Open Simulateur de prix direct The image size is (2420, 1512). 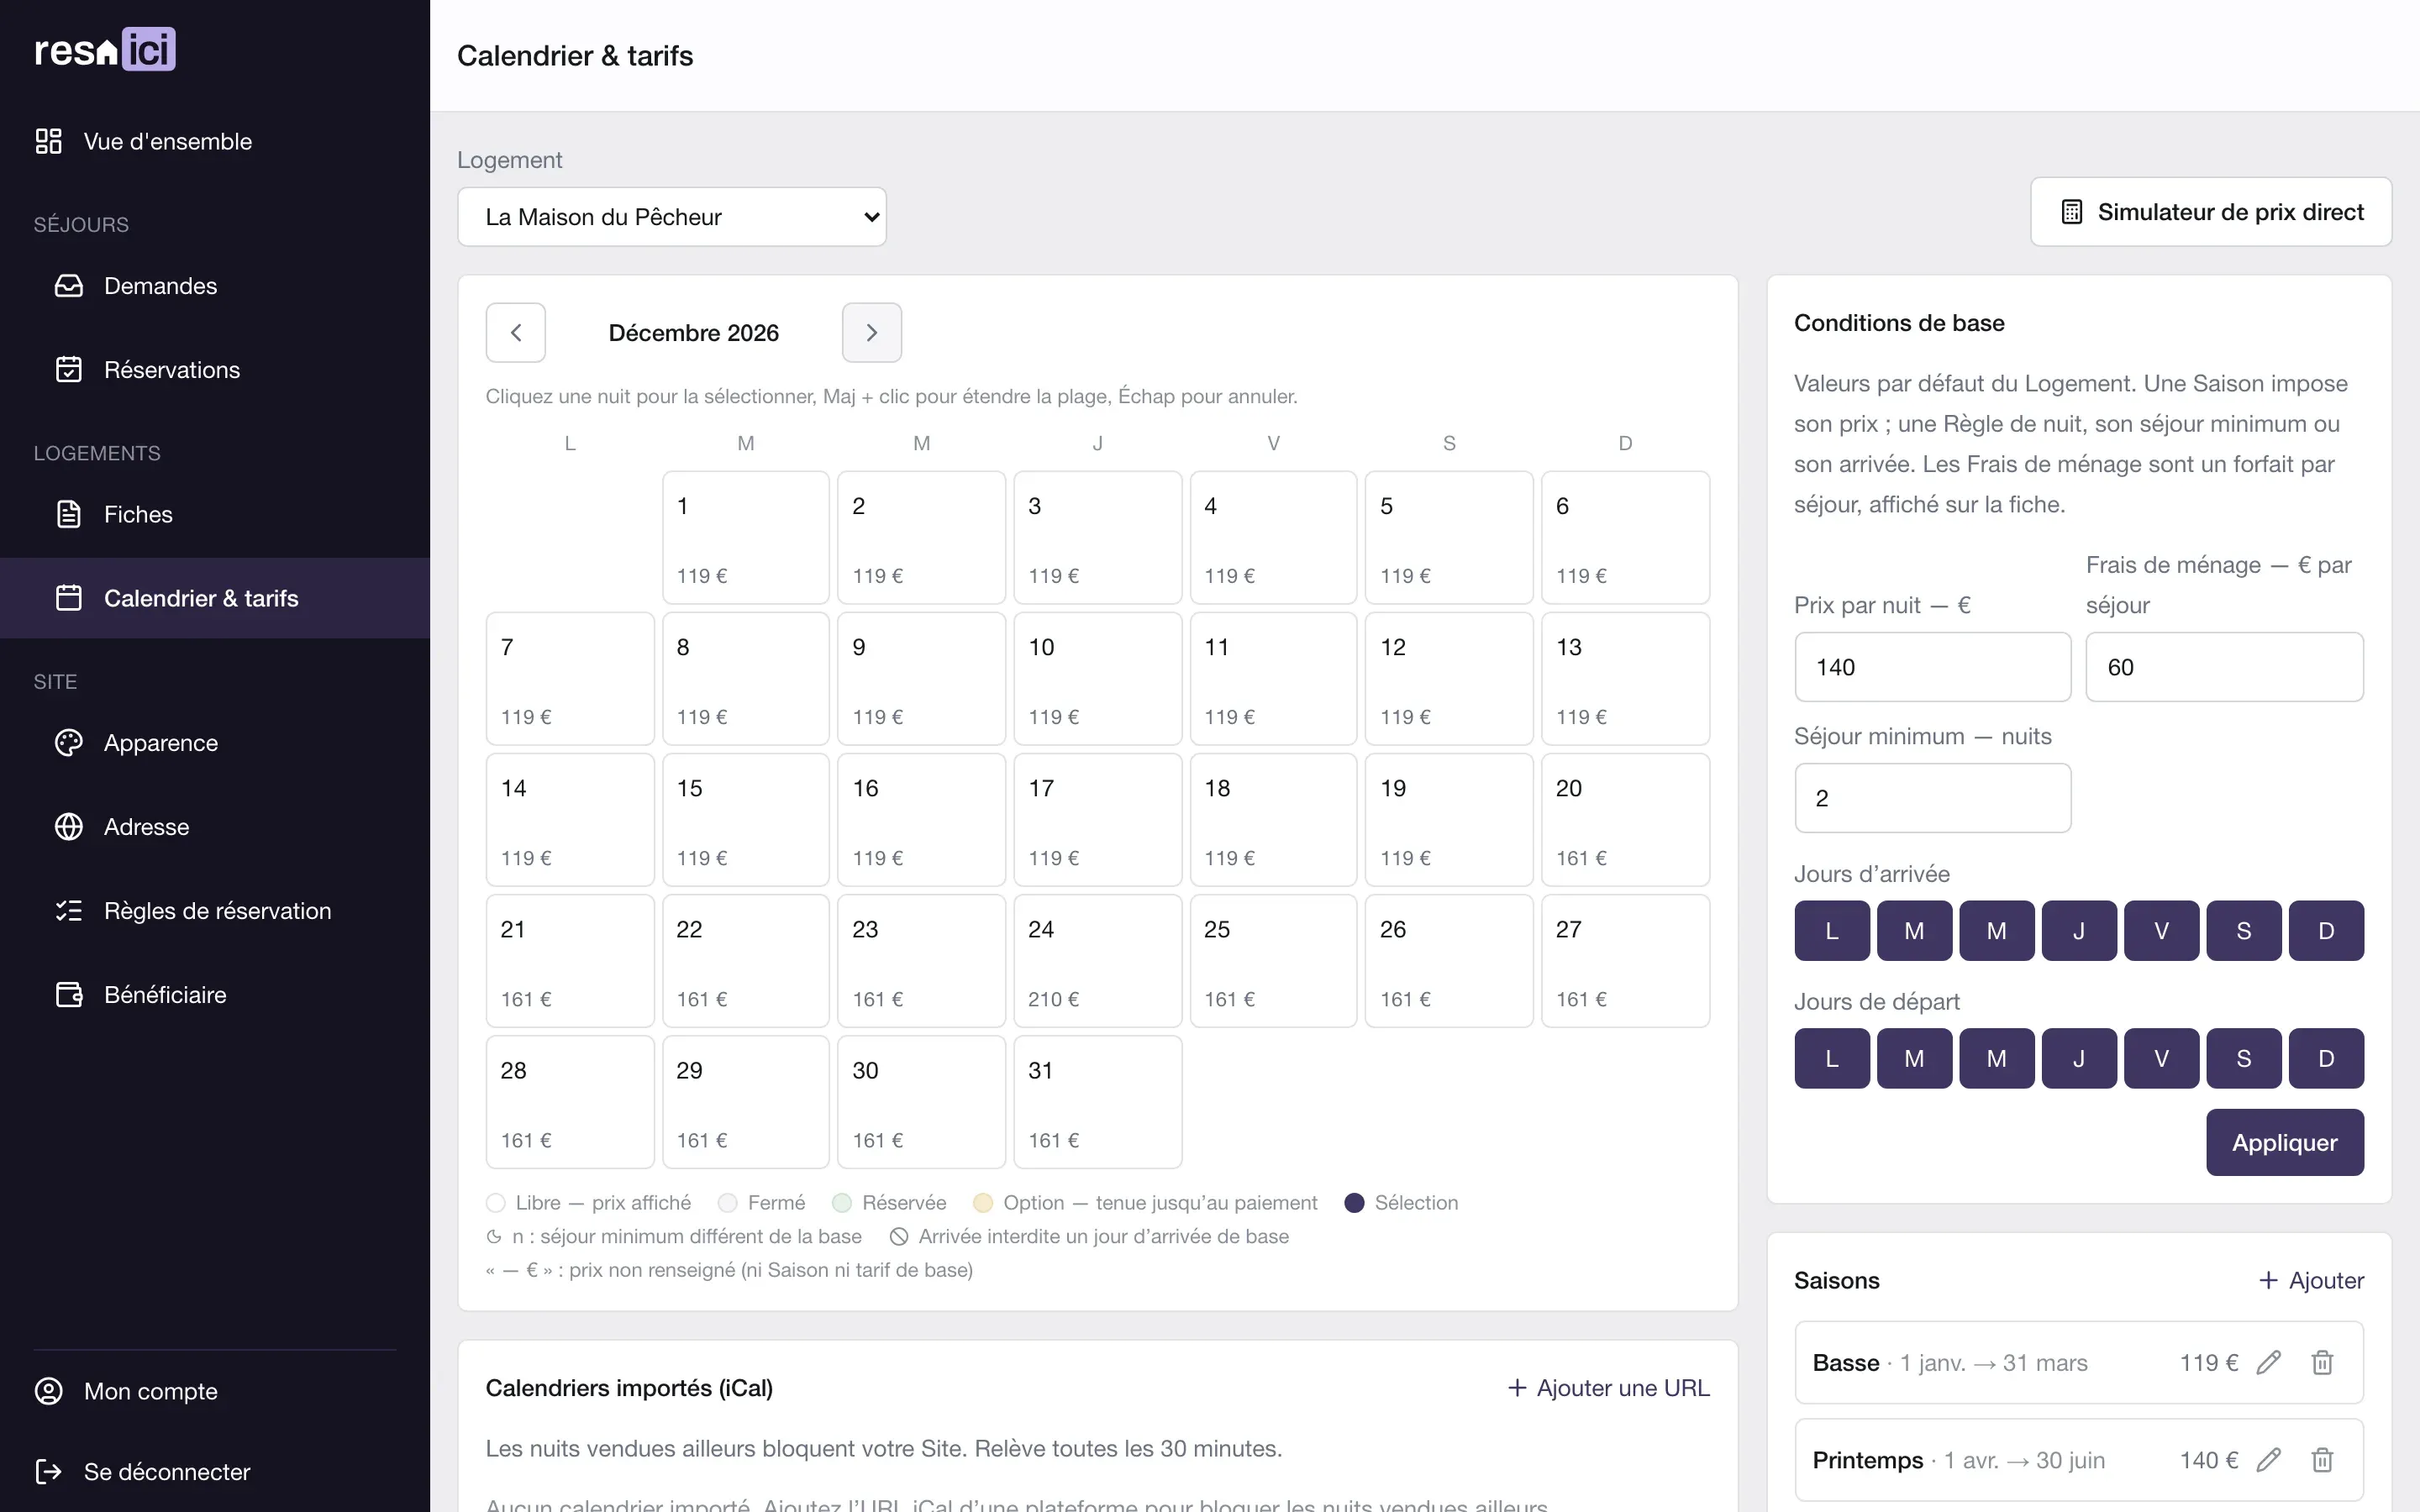[x=2211, y=212]
